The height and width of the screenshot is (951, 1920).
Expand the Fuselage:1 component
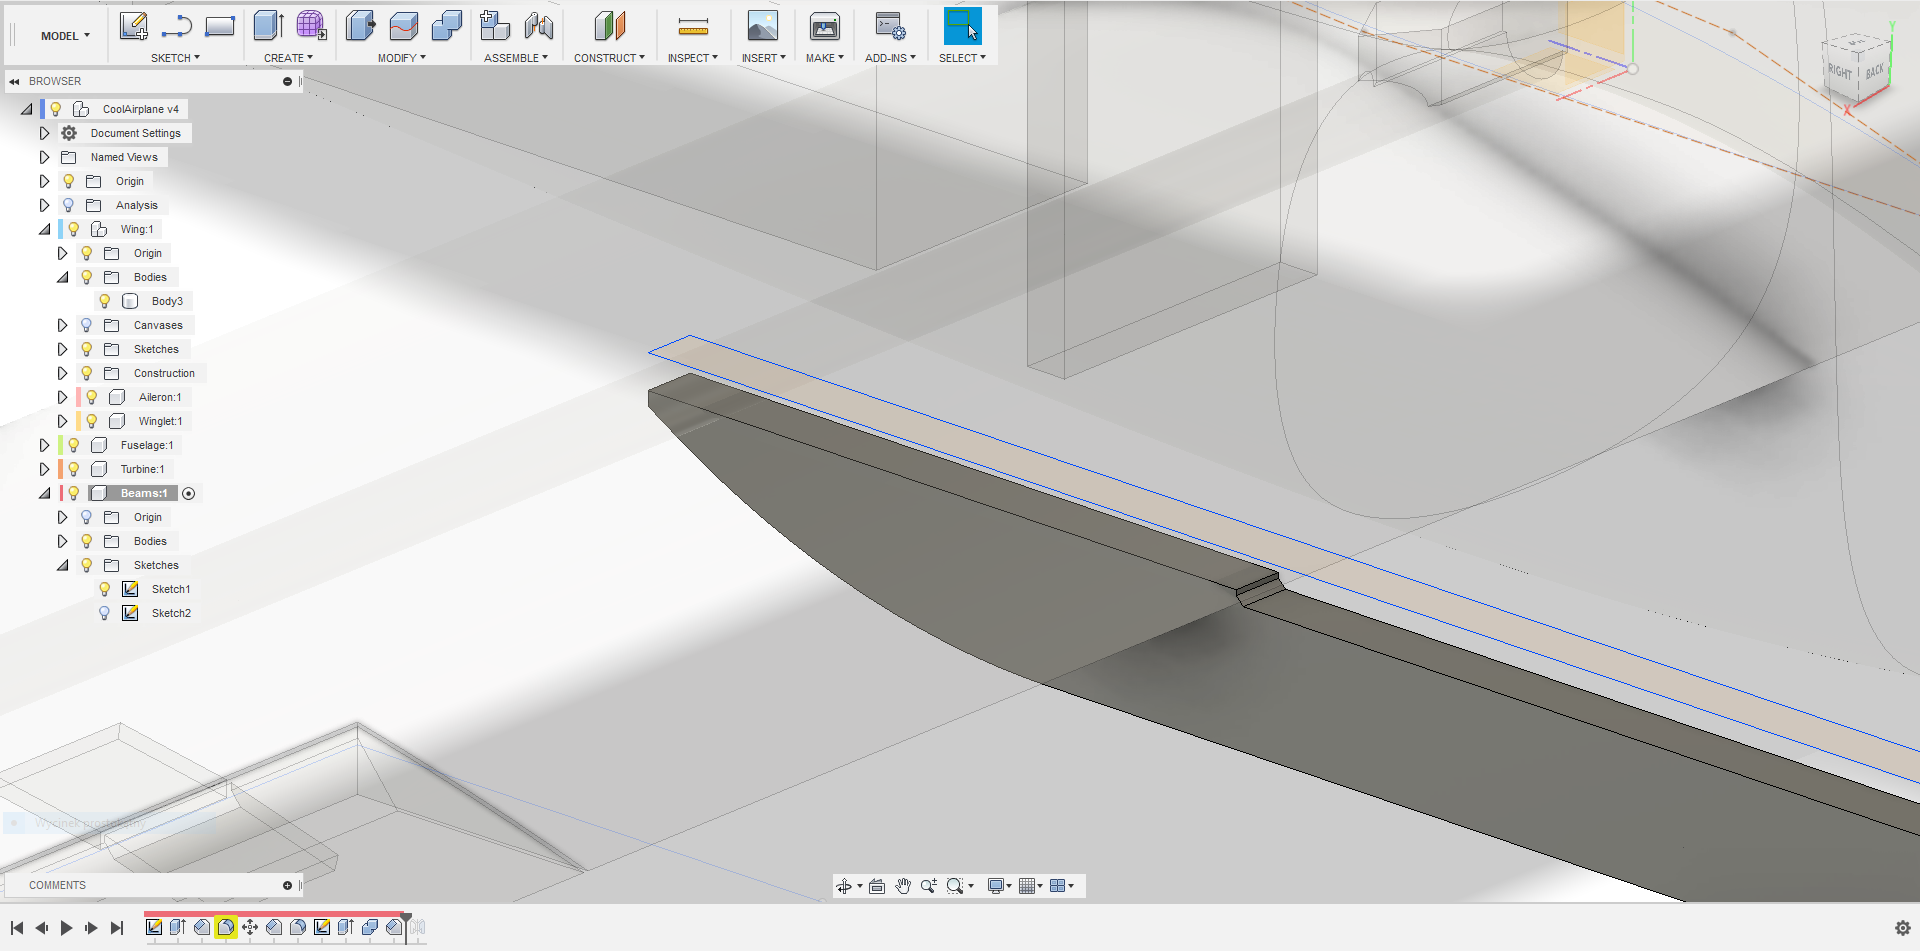(44, 445)
